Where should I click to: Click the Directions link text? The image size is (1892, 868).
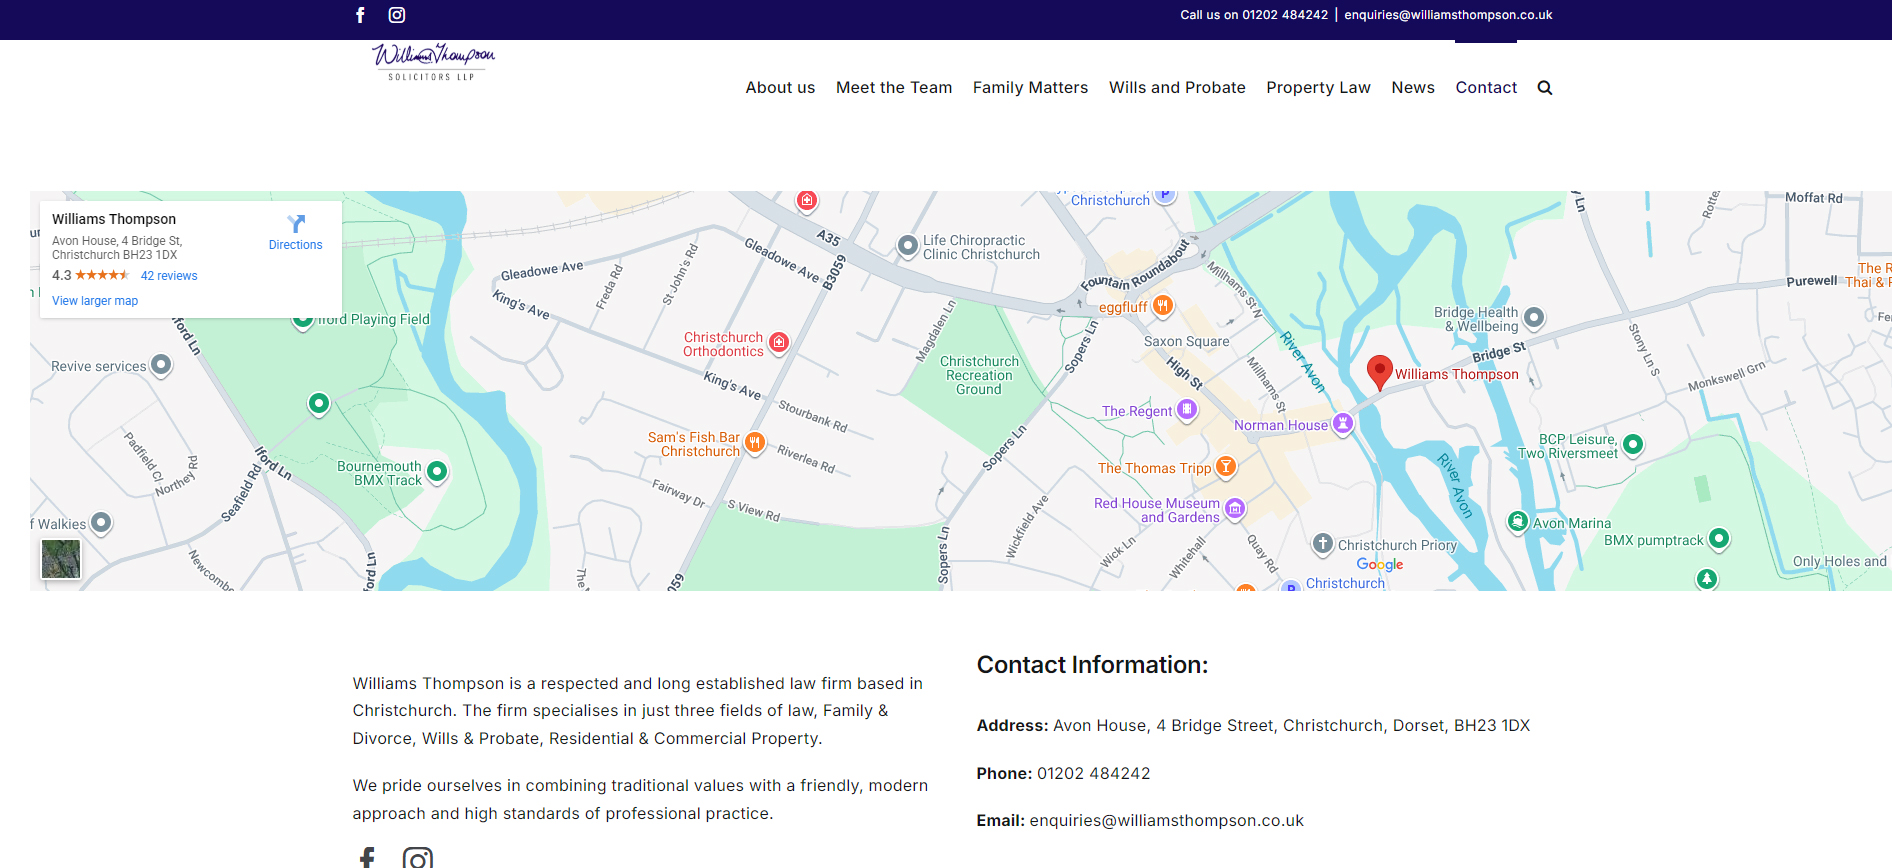tap(296, 245)
